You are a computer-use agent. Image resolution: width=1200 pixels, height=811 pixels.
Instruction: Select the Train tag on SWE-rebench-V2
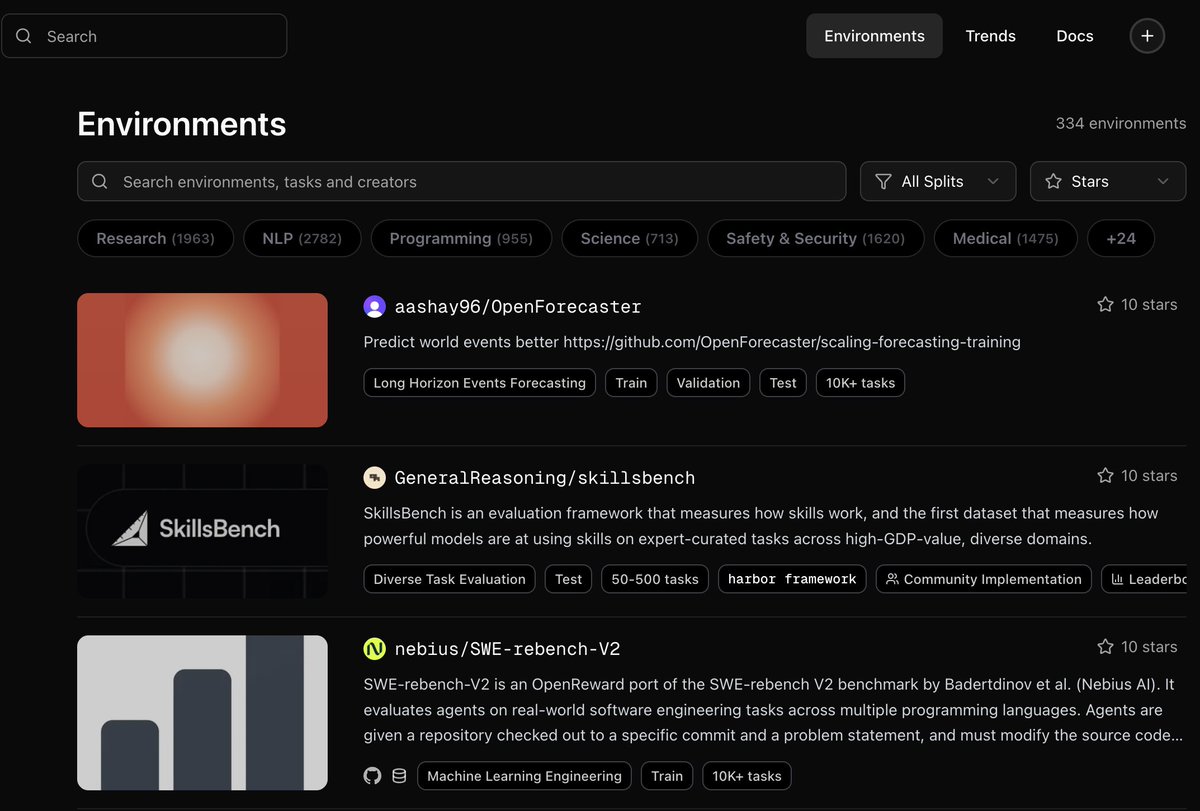667,776
